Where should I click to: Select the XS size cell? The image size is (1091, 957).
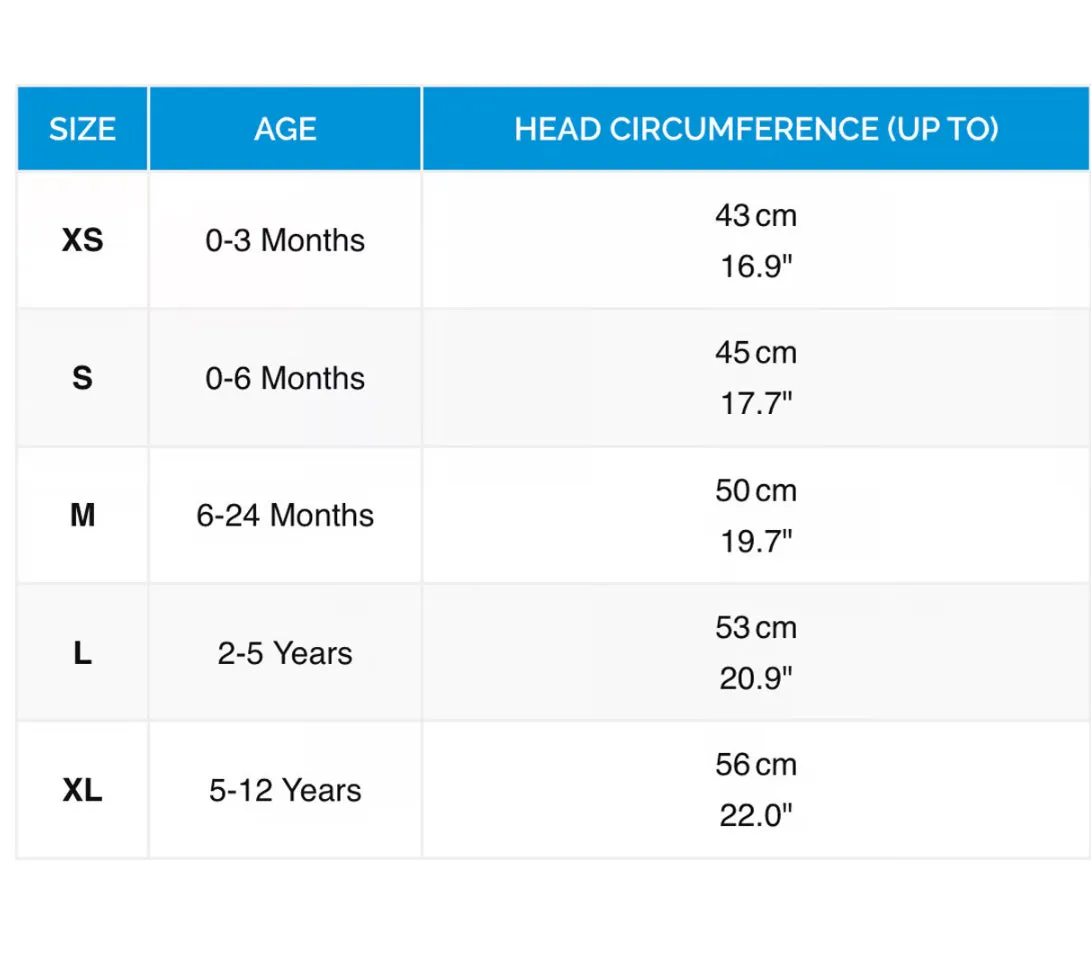point(82,241)
